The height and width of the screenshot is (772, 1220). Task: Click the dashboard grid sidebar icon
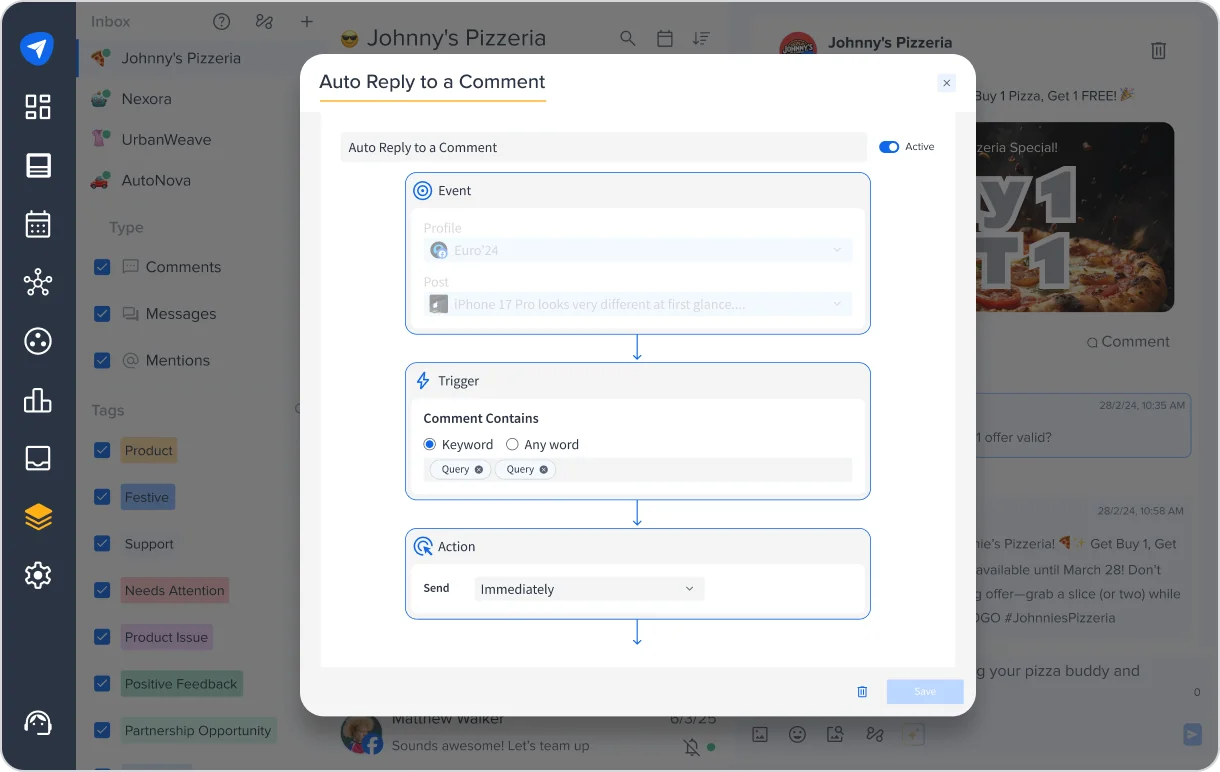(38, 107)
